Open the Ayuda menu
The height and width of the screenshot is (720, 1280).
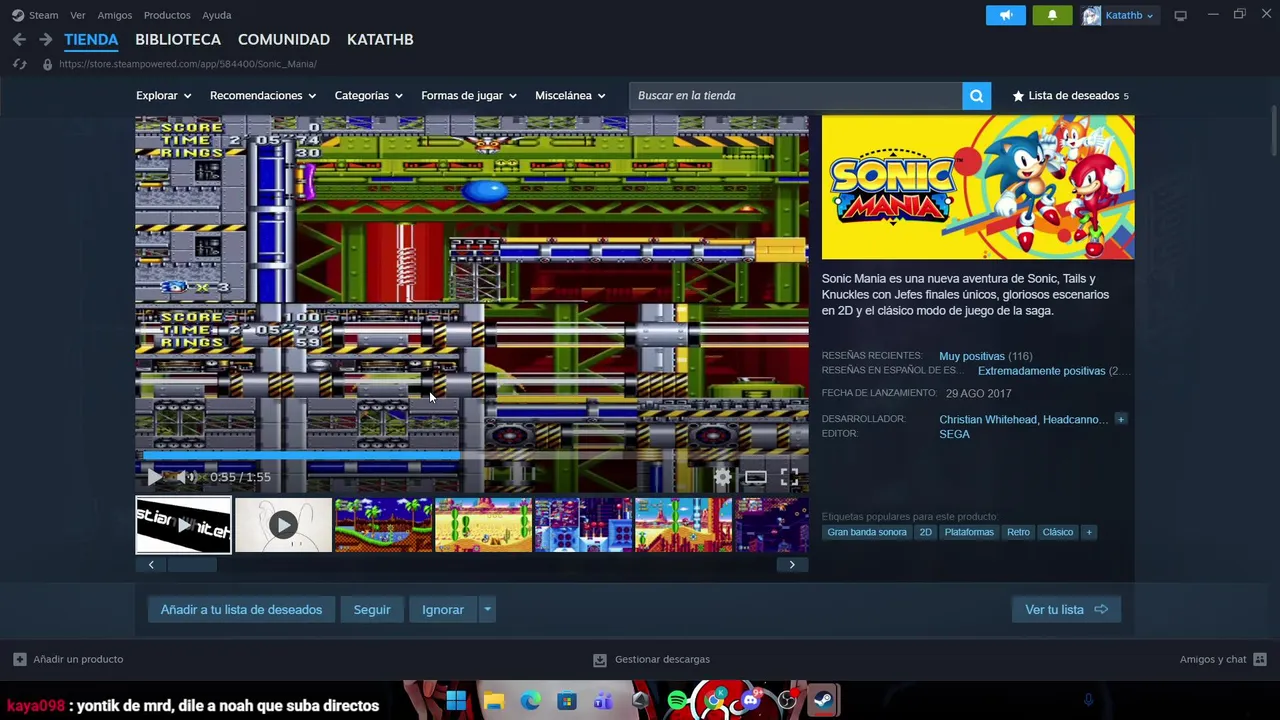(217, 15)
